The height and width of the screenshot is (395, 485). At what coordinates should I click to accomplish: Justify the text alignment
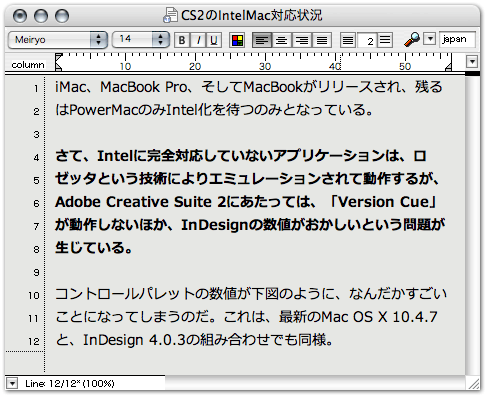tap(322, 40)
